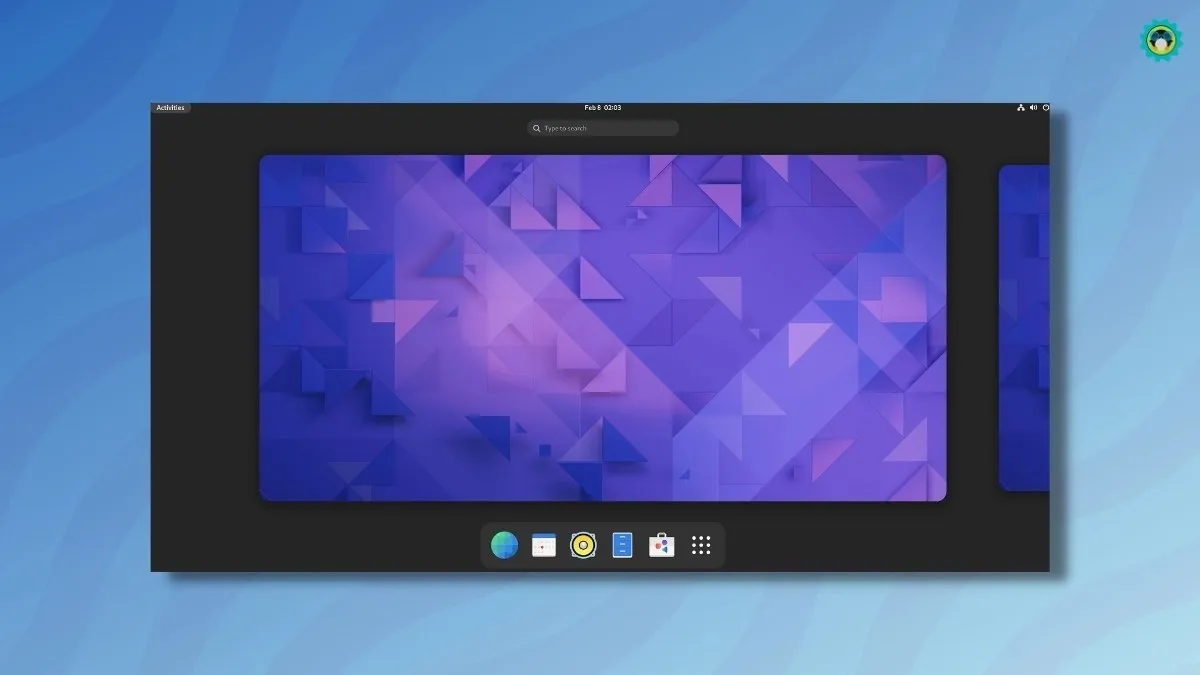Open the Files manager from dash
The width and height of the screenshot is (1200, 675).
point(622,545)
